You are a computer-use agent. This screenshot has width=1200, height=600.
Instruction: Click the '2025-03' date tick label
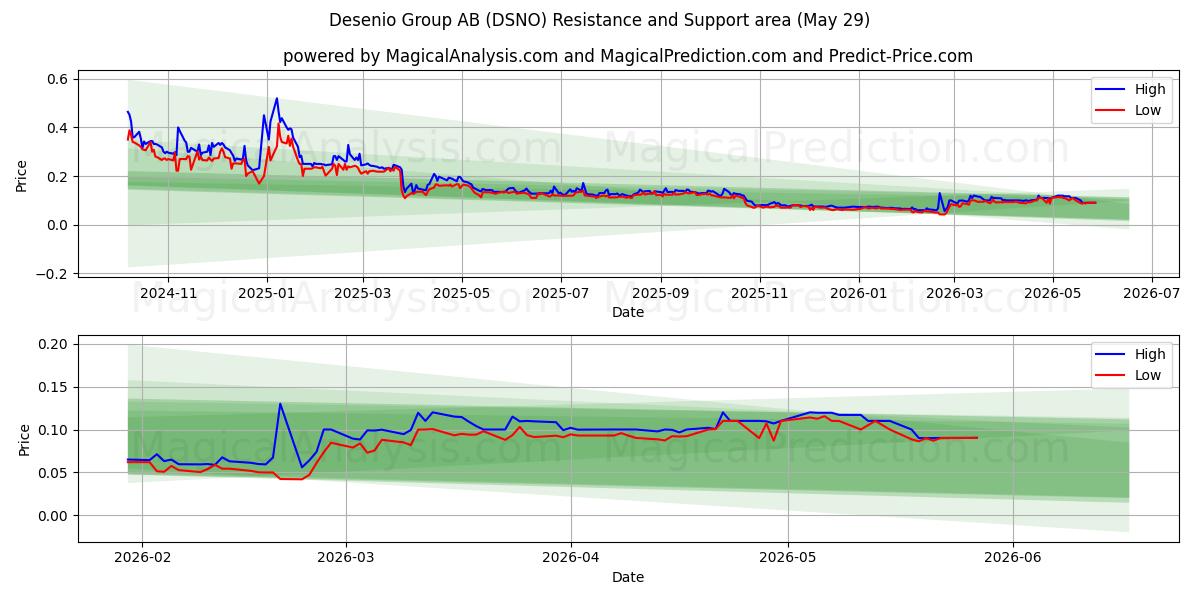click(x=362, y=293)
